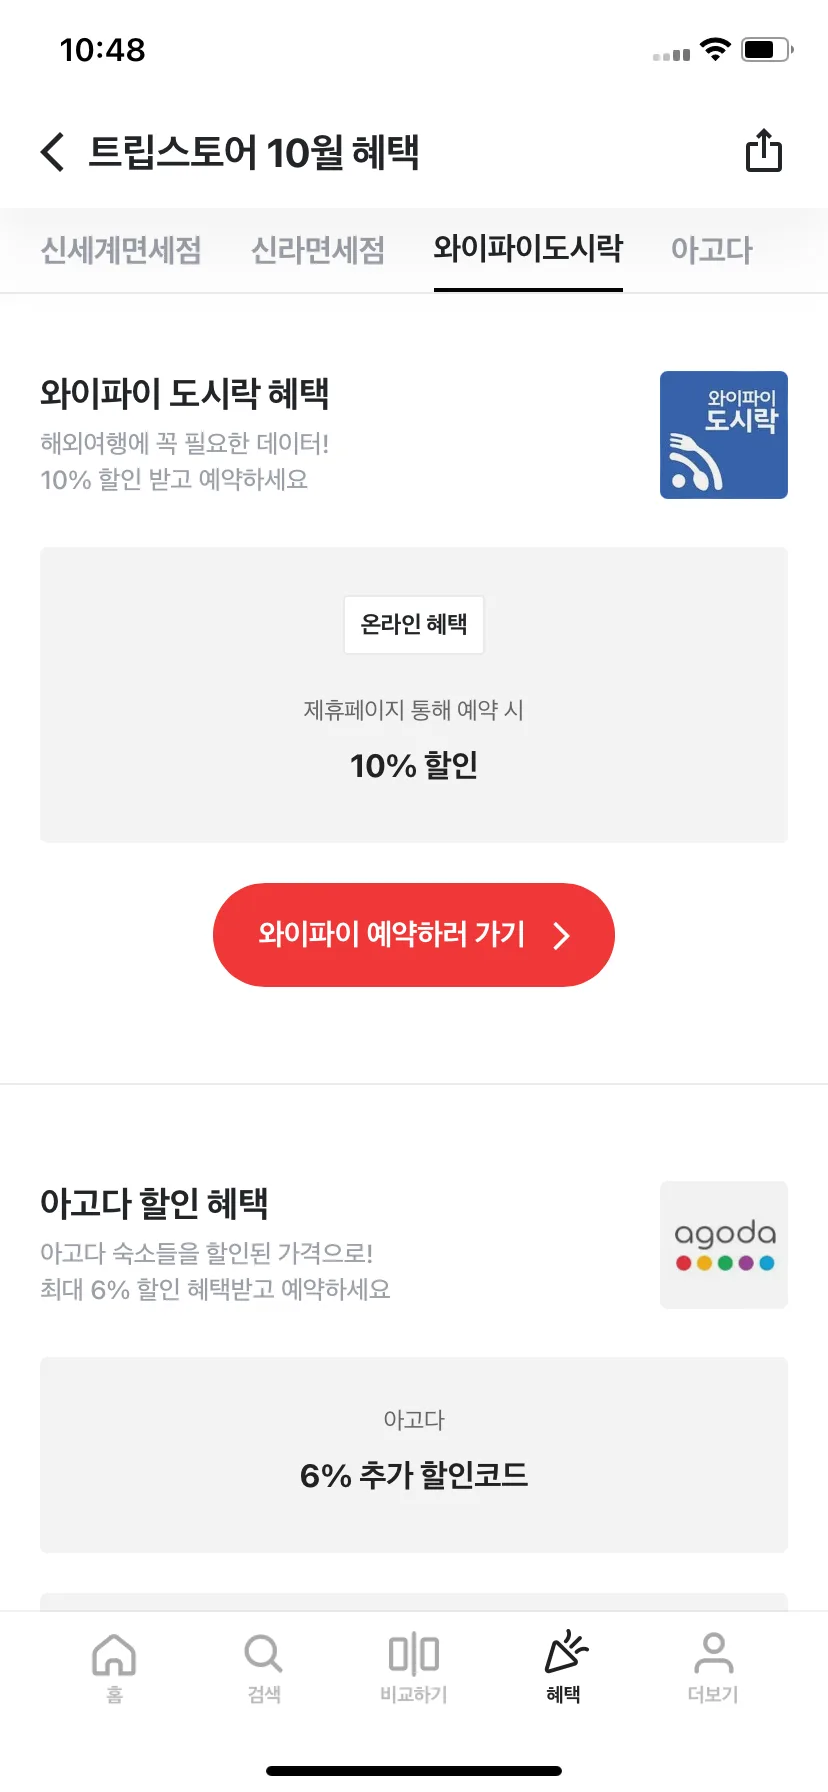Tap the 아고다 할인 혜택 heading
The height and width of the screenshot is (1792, 828).
(x=154, y=1203)
